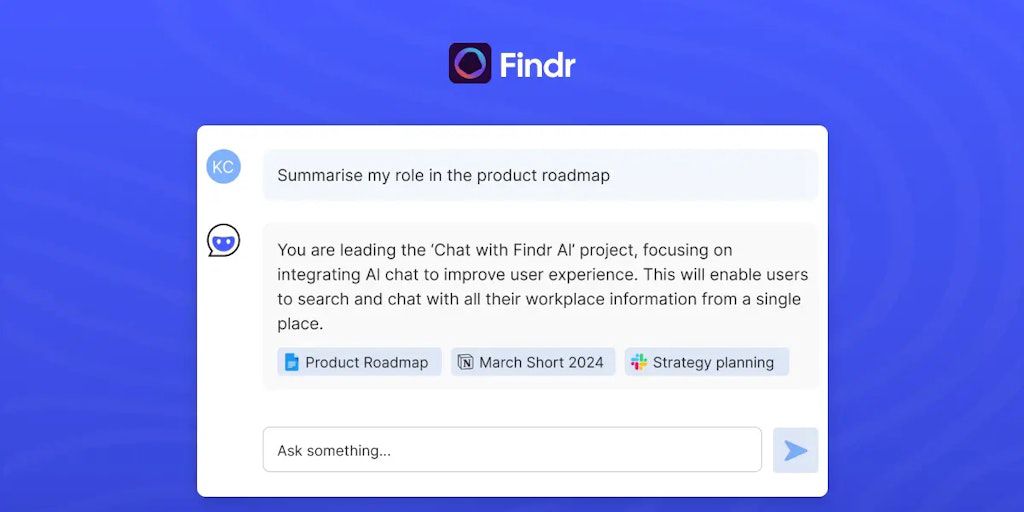Click the Notion icon on March Short 2024
This screenshot has height=512, width=1024.
tap(465, 362)
